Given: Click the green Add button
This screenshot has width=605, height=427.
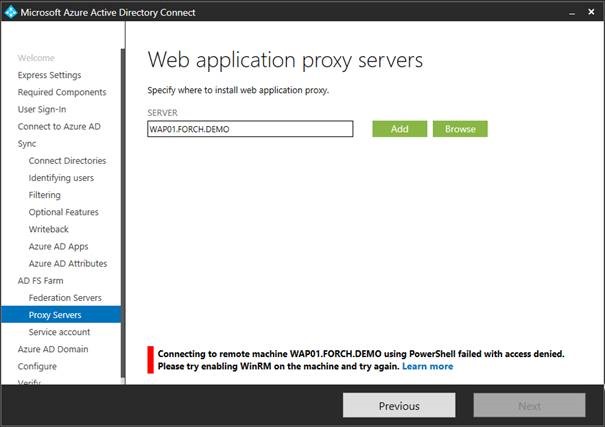Looking at the screenshot, I should click(399, 129).
